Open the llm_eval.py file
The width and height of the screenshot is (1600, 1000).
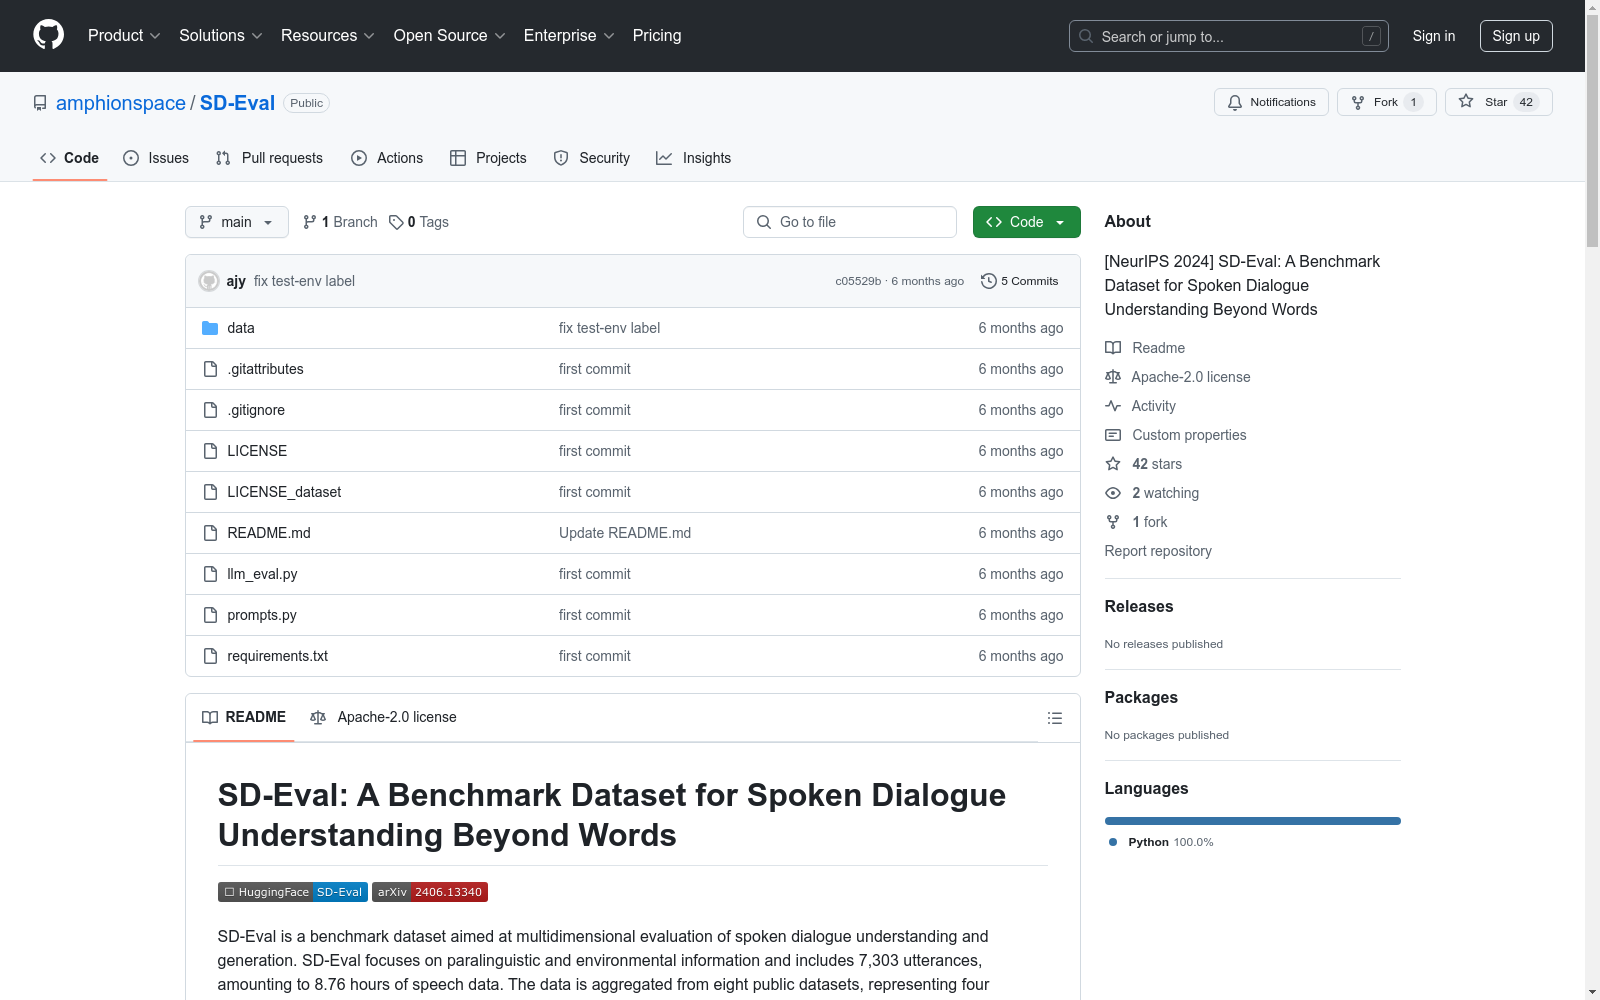262,574
